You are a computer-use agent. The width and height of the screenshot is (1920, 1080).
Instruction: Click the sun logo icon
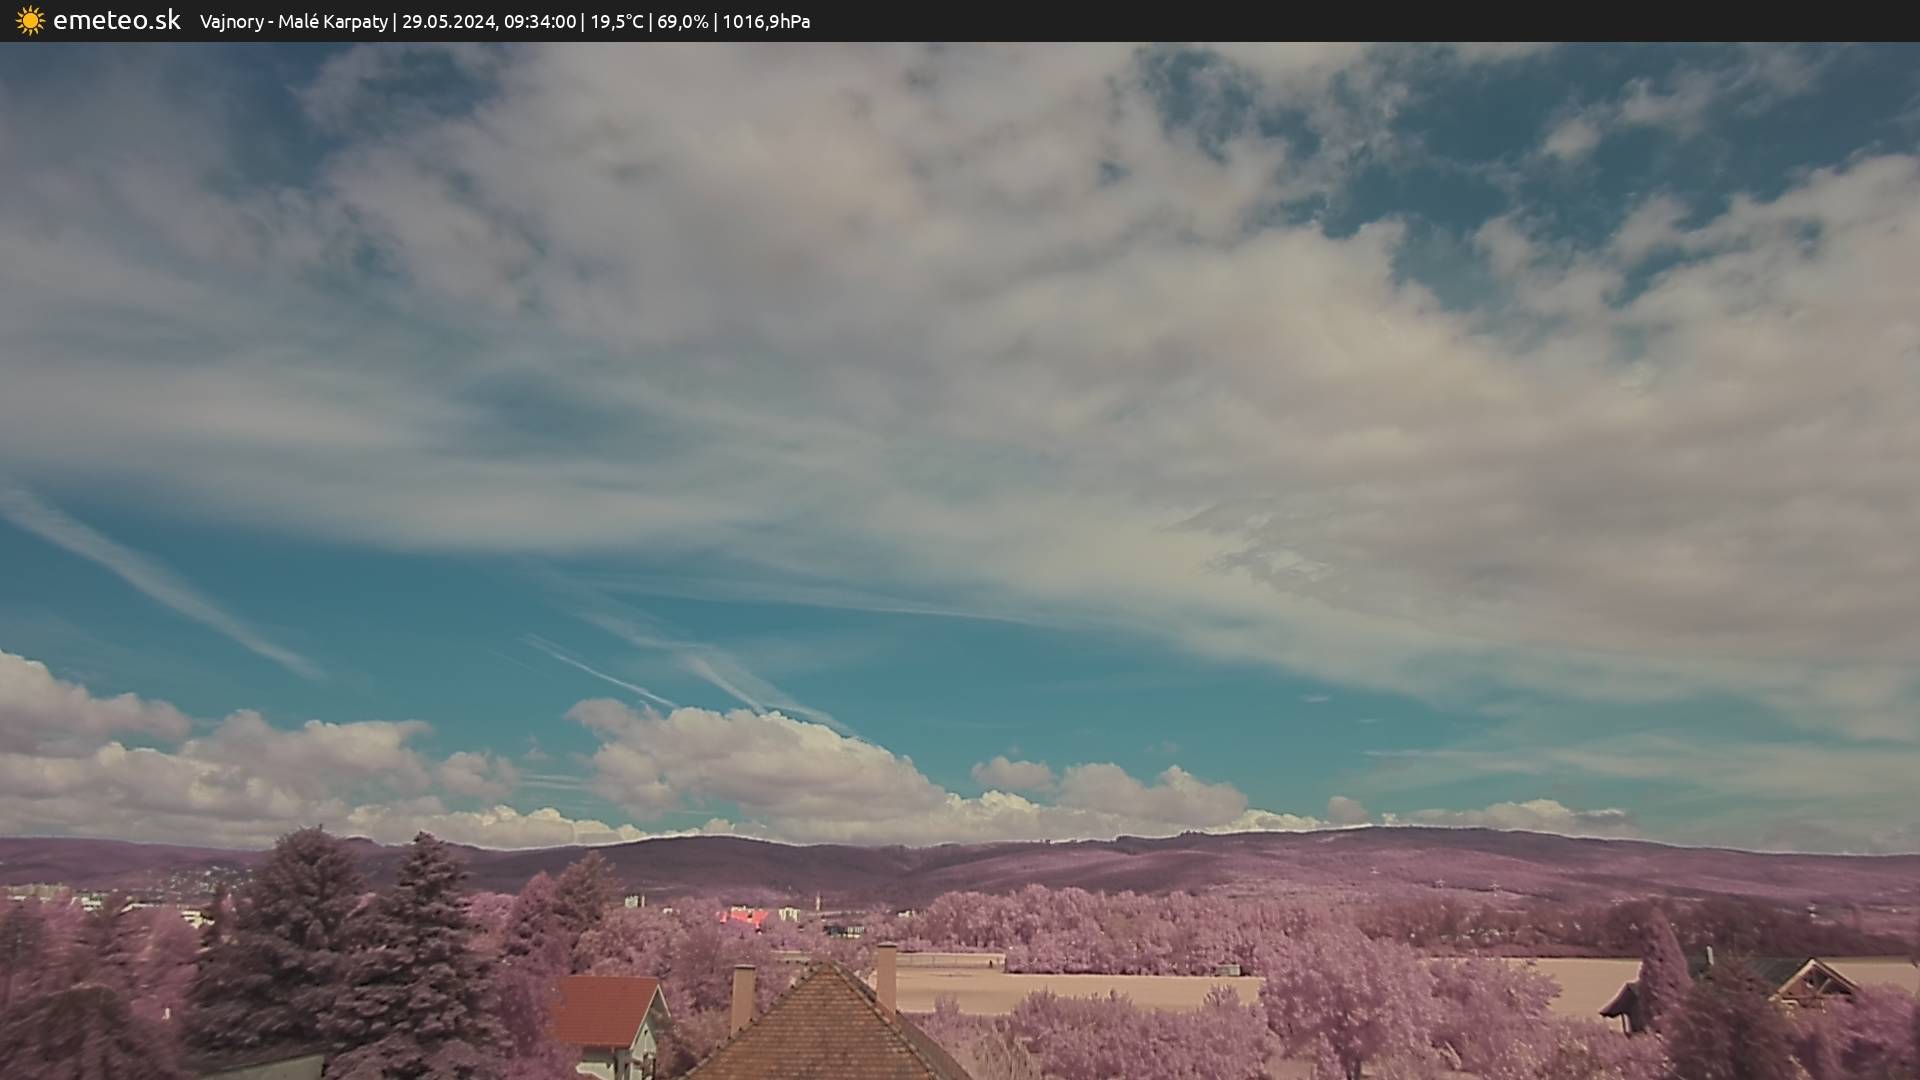point(30,20)
